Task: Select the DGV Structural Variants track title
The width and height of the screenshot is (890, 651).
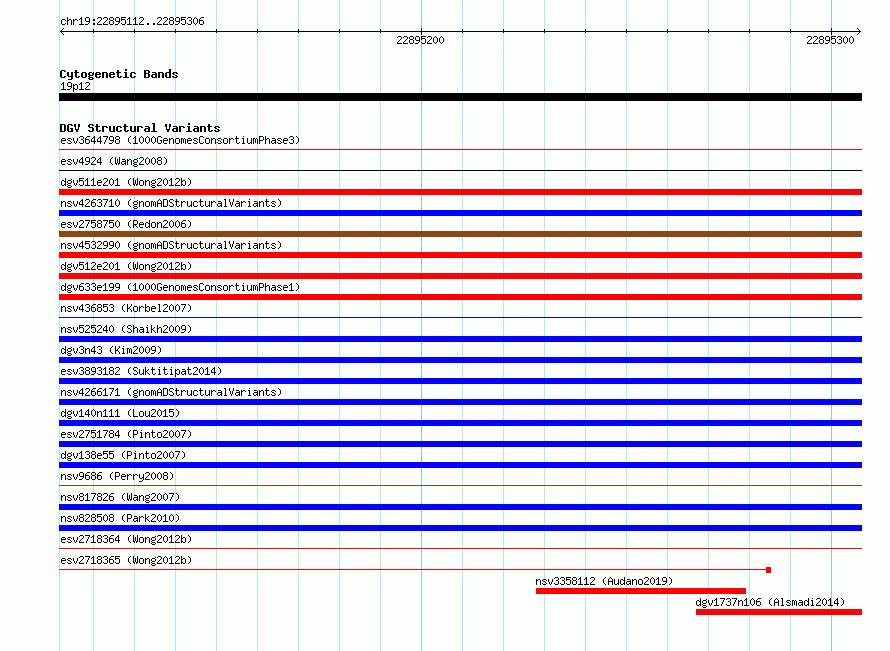Action: pyautogui.click(x=140, y=128)
